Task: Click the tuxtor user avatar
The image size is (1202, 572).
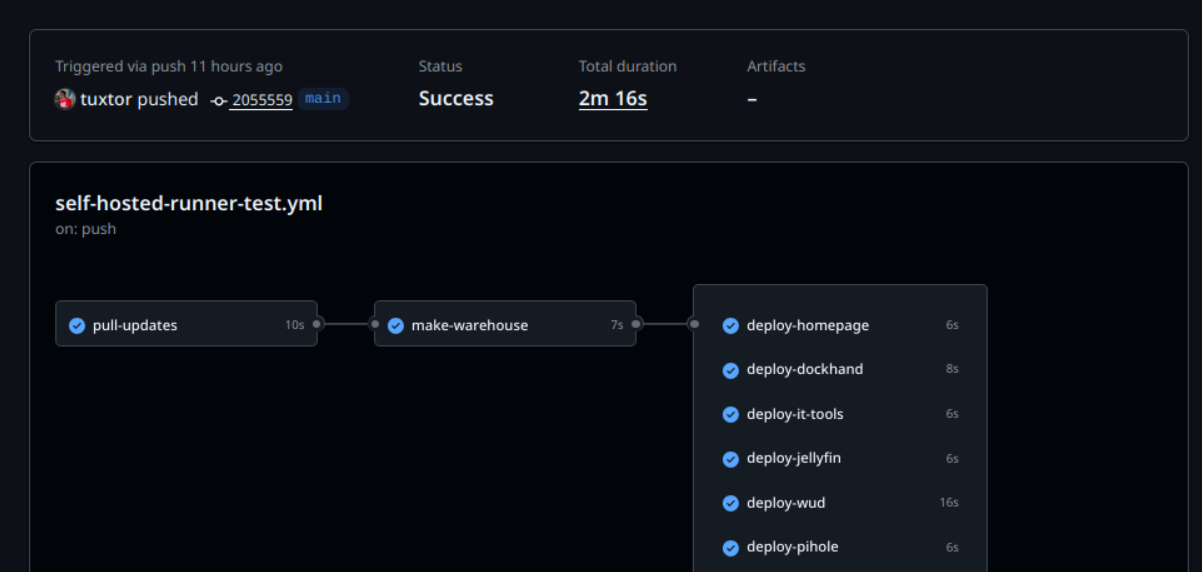Action: [65, 99]
